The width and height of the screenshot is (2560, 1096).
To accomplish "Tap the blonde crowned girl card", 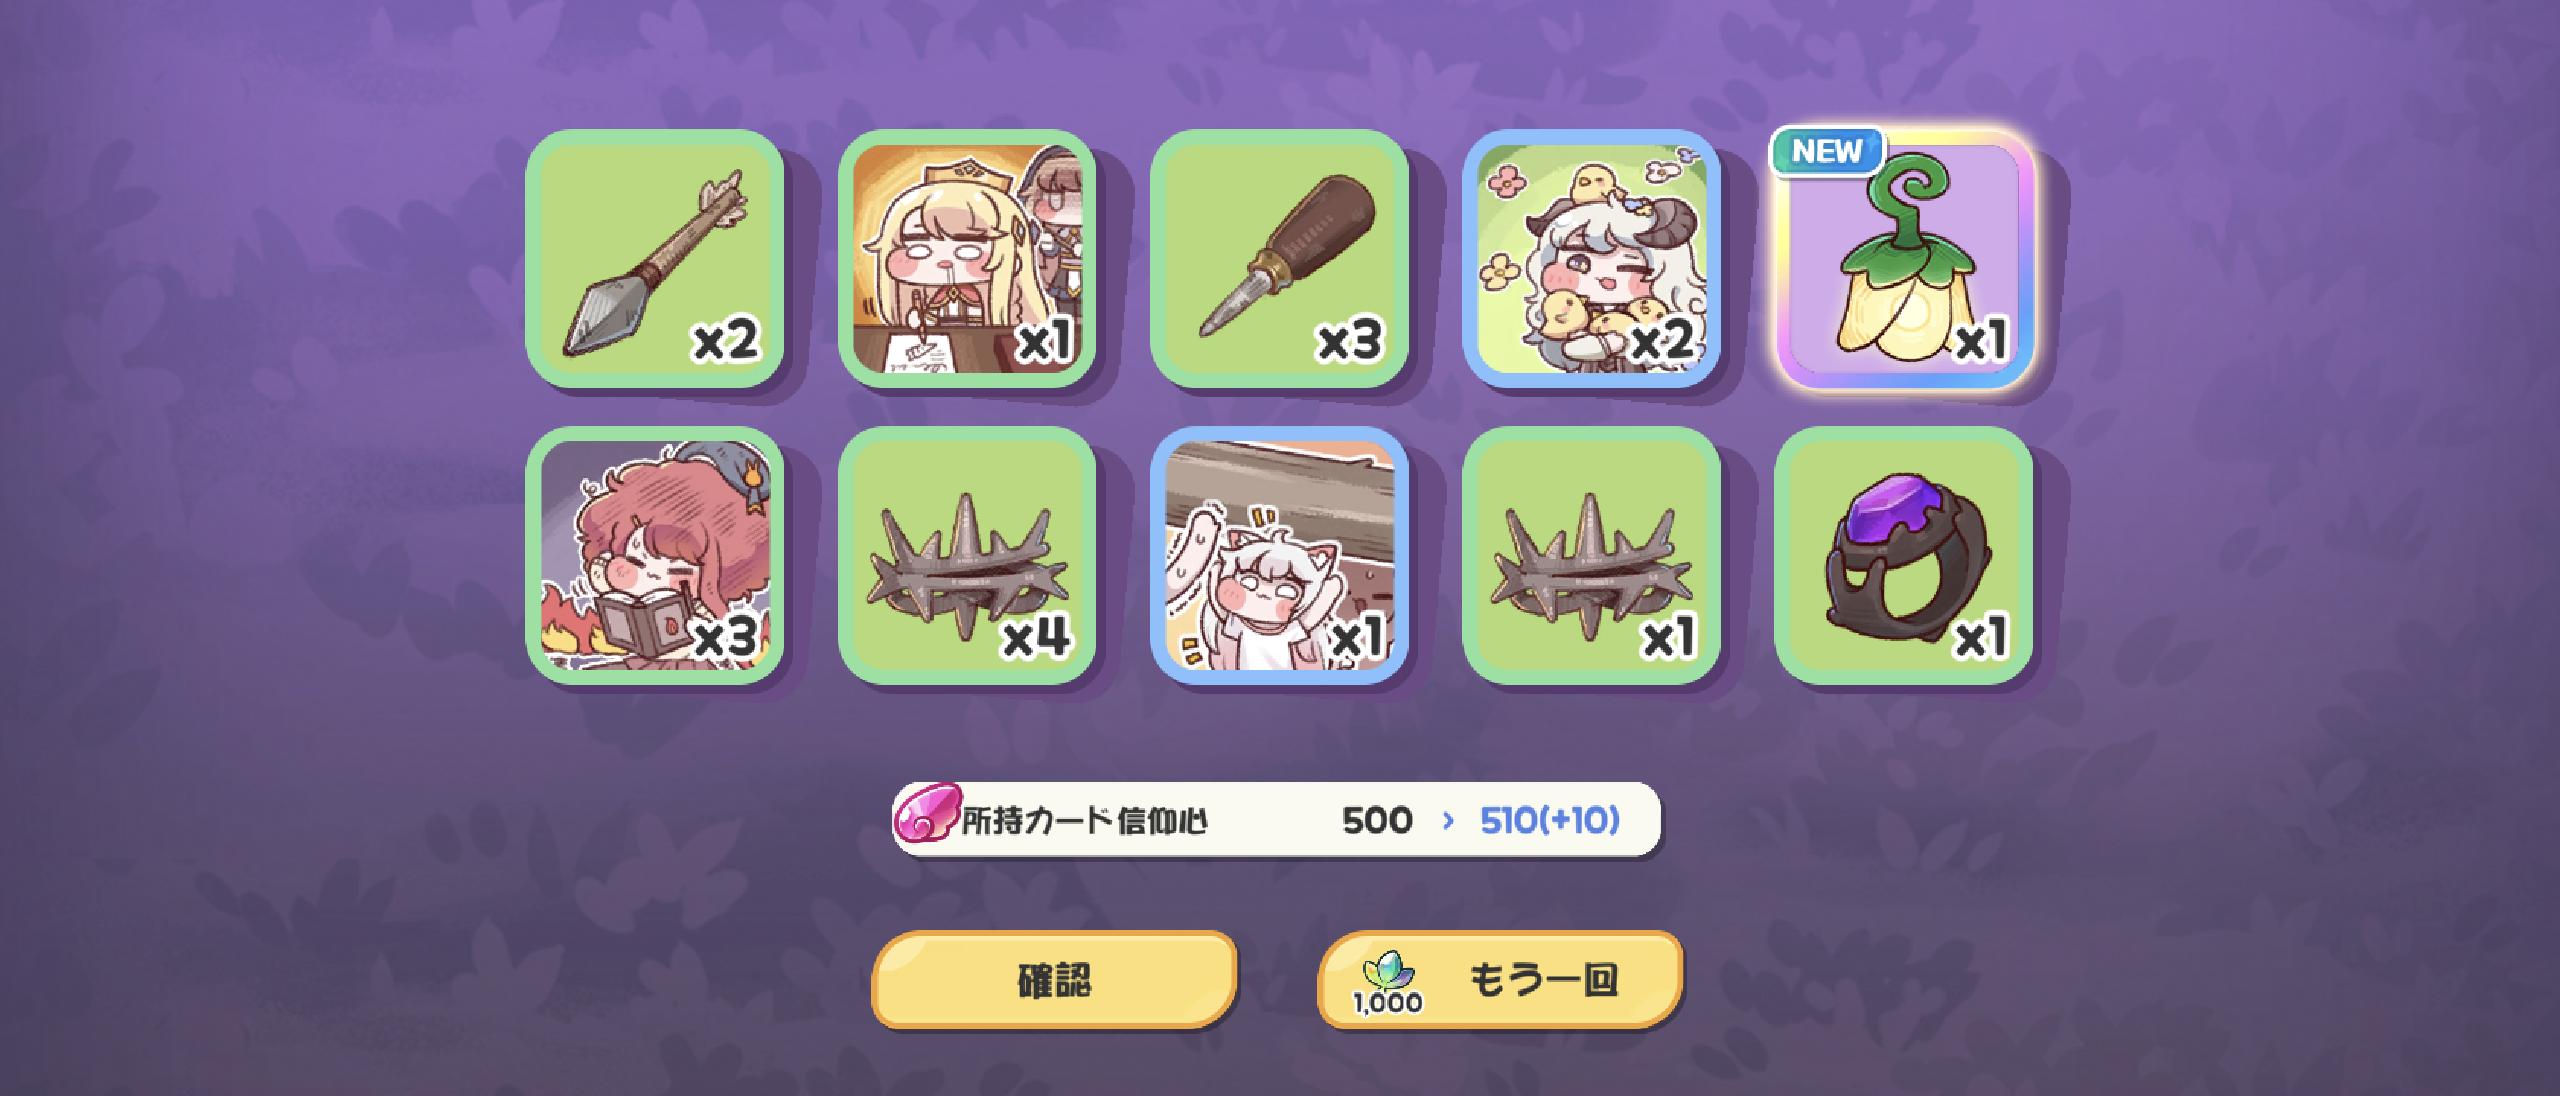I will [x=967, y=258].
